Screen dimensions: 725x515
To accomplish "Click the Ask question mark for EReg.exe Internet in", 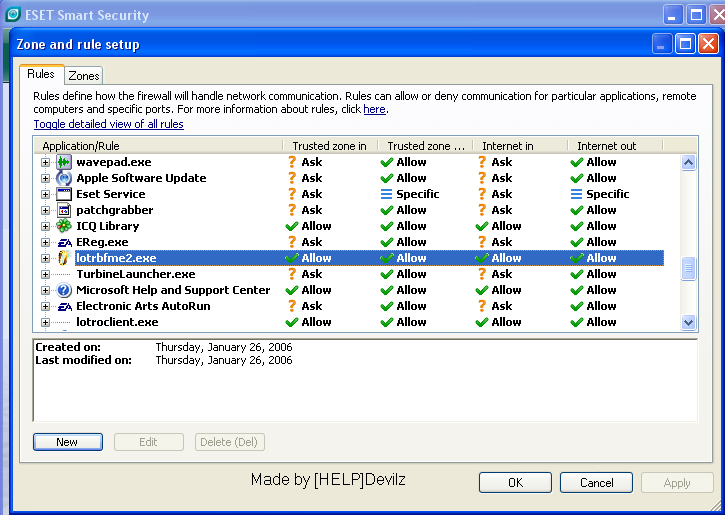I will [x=482, y=242].
